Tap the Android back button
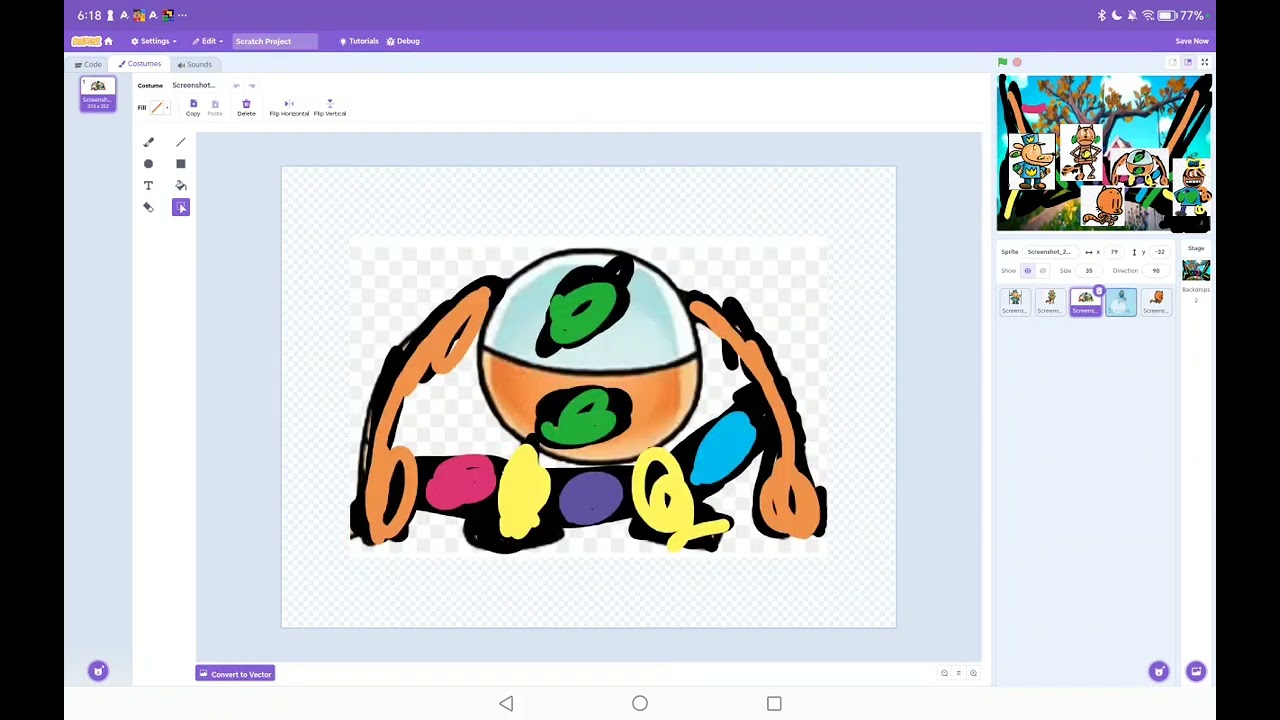The height and width of the screenshot is (720, 1280). [506, 704]
